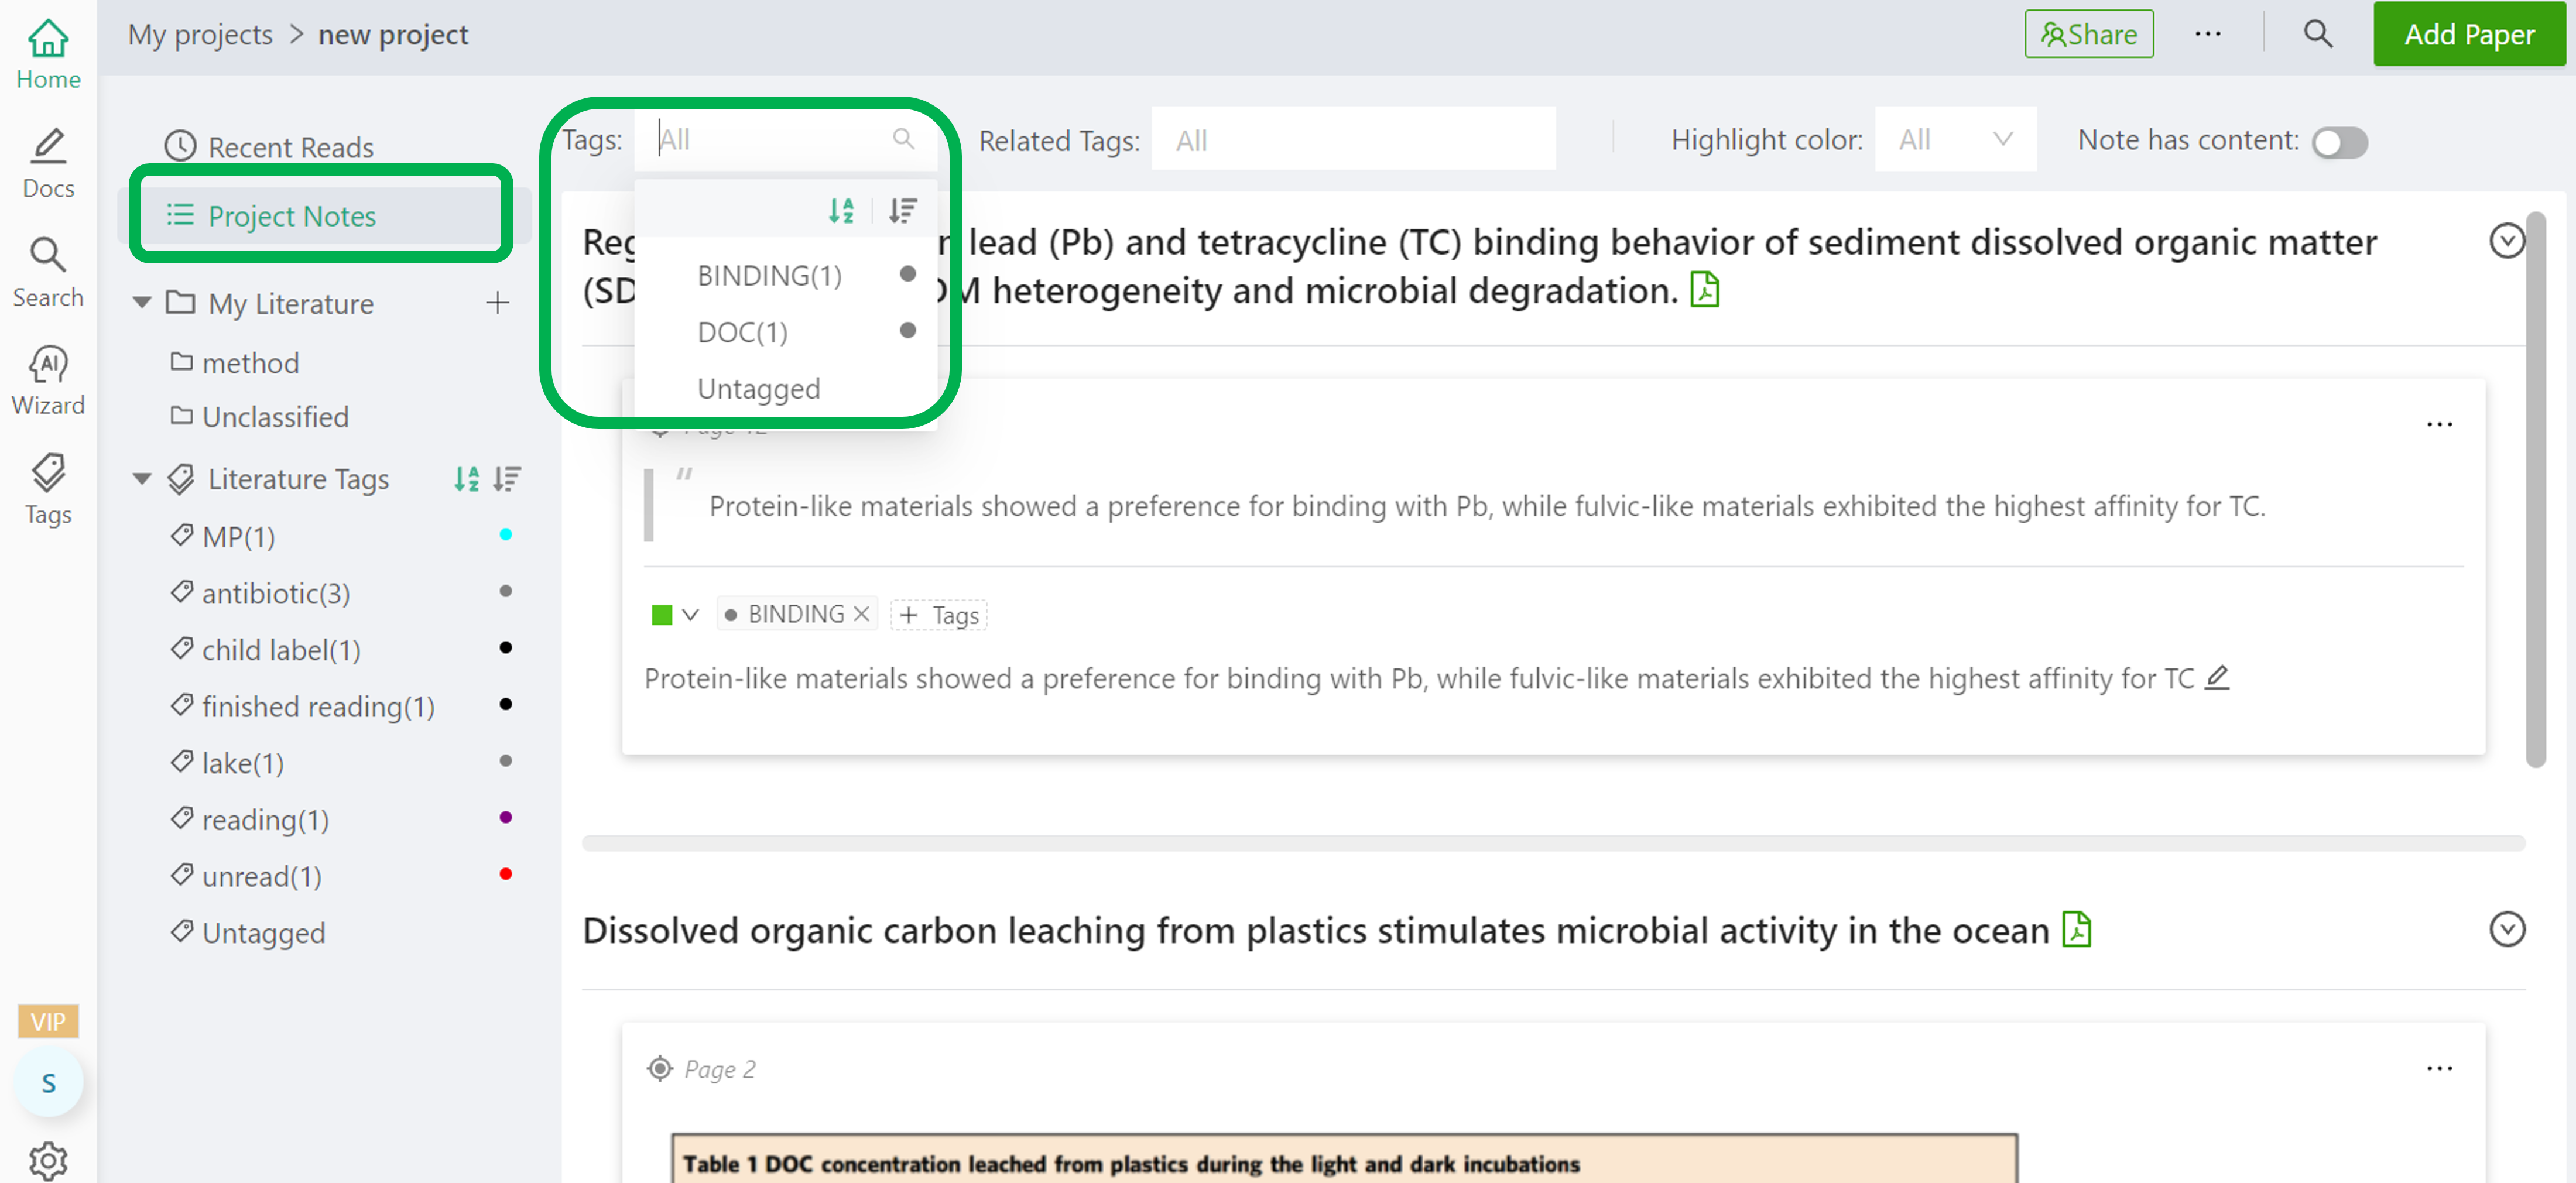Open Highlight color dropdown

(x=1955, y=139)
